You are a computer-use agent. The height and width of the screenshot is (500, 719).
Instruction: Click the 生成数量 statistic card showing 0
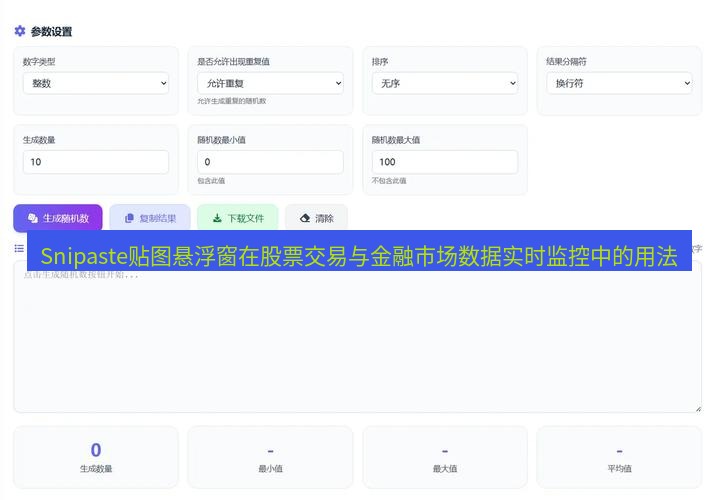[96, 457]
